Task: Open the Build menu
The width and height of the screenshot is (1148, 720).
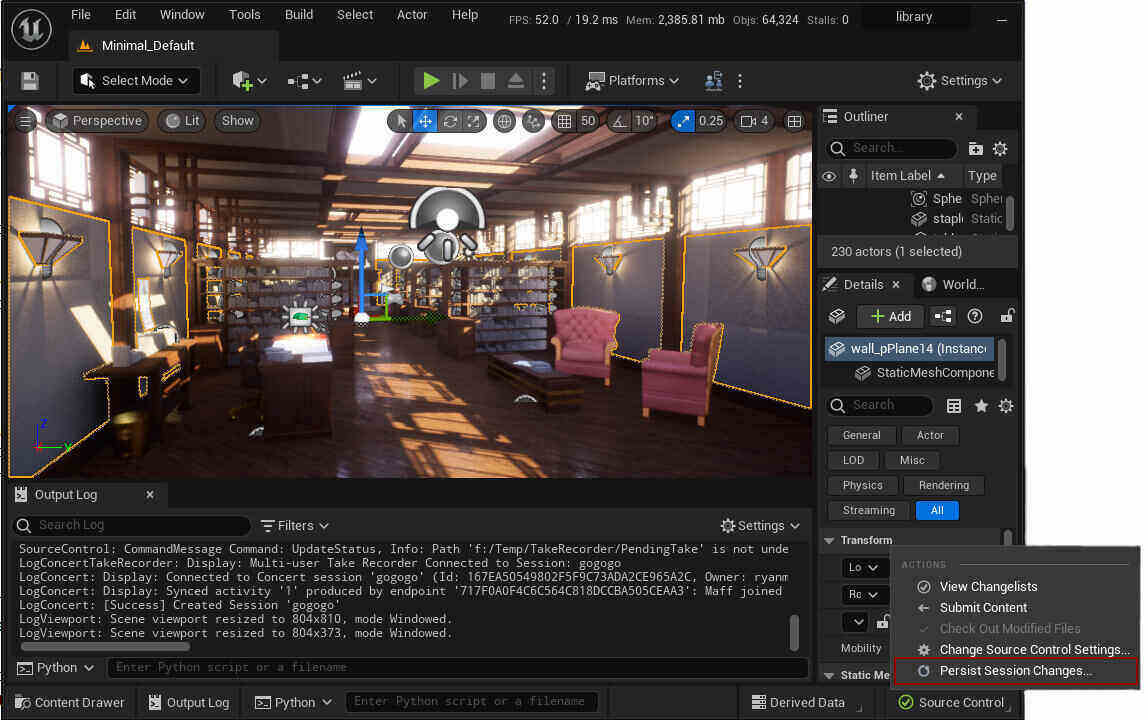Action: coord(299,15)
